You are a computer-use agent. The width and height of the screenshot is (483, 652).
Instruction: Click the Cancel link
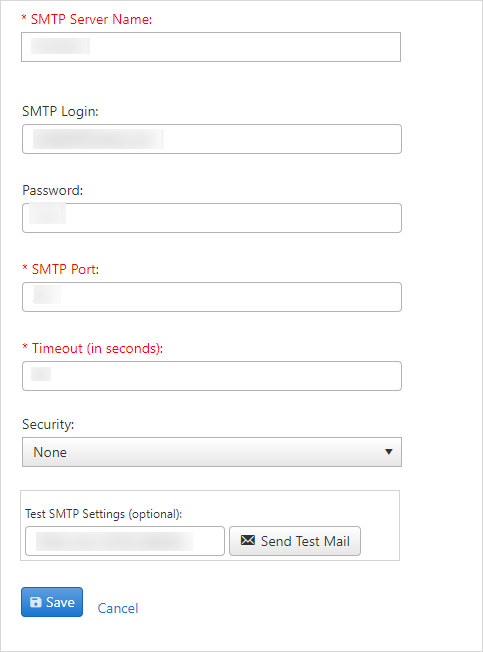(x=118, y=608)
